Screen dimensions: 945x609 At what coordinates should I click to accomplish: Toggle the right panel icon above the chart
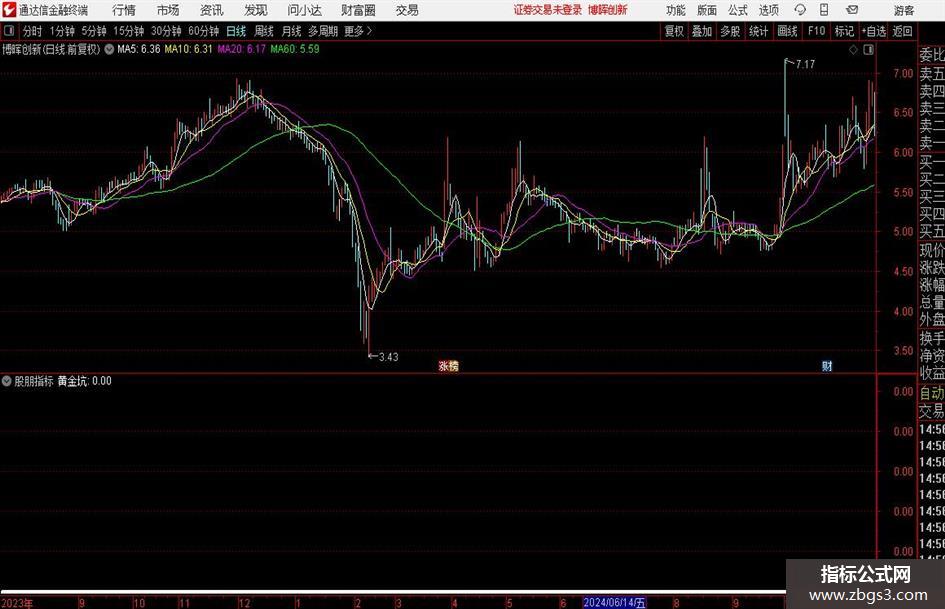(x=868, y=50)
